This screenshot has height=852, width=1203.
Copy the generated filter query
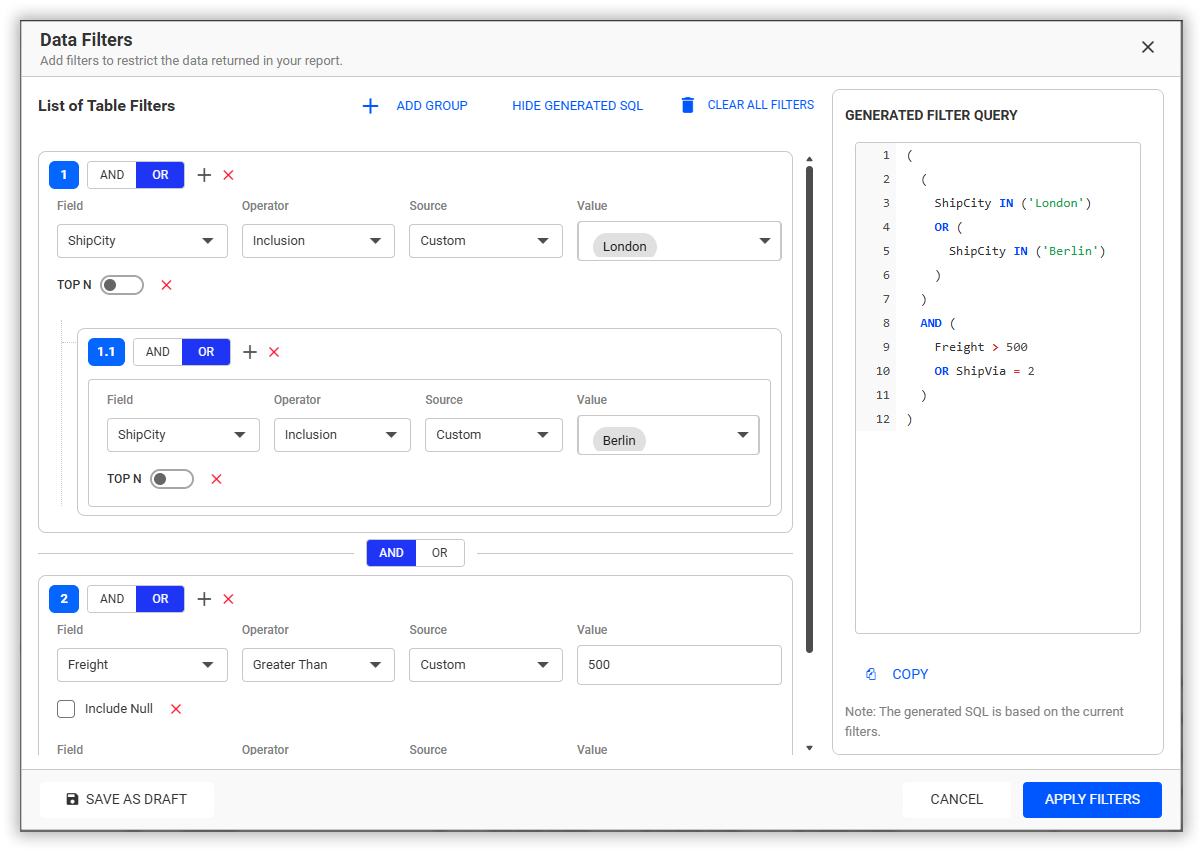tap(897, 674)
